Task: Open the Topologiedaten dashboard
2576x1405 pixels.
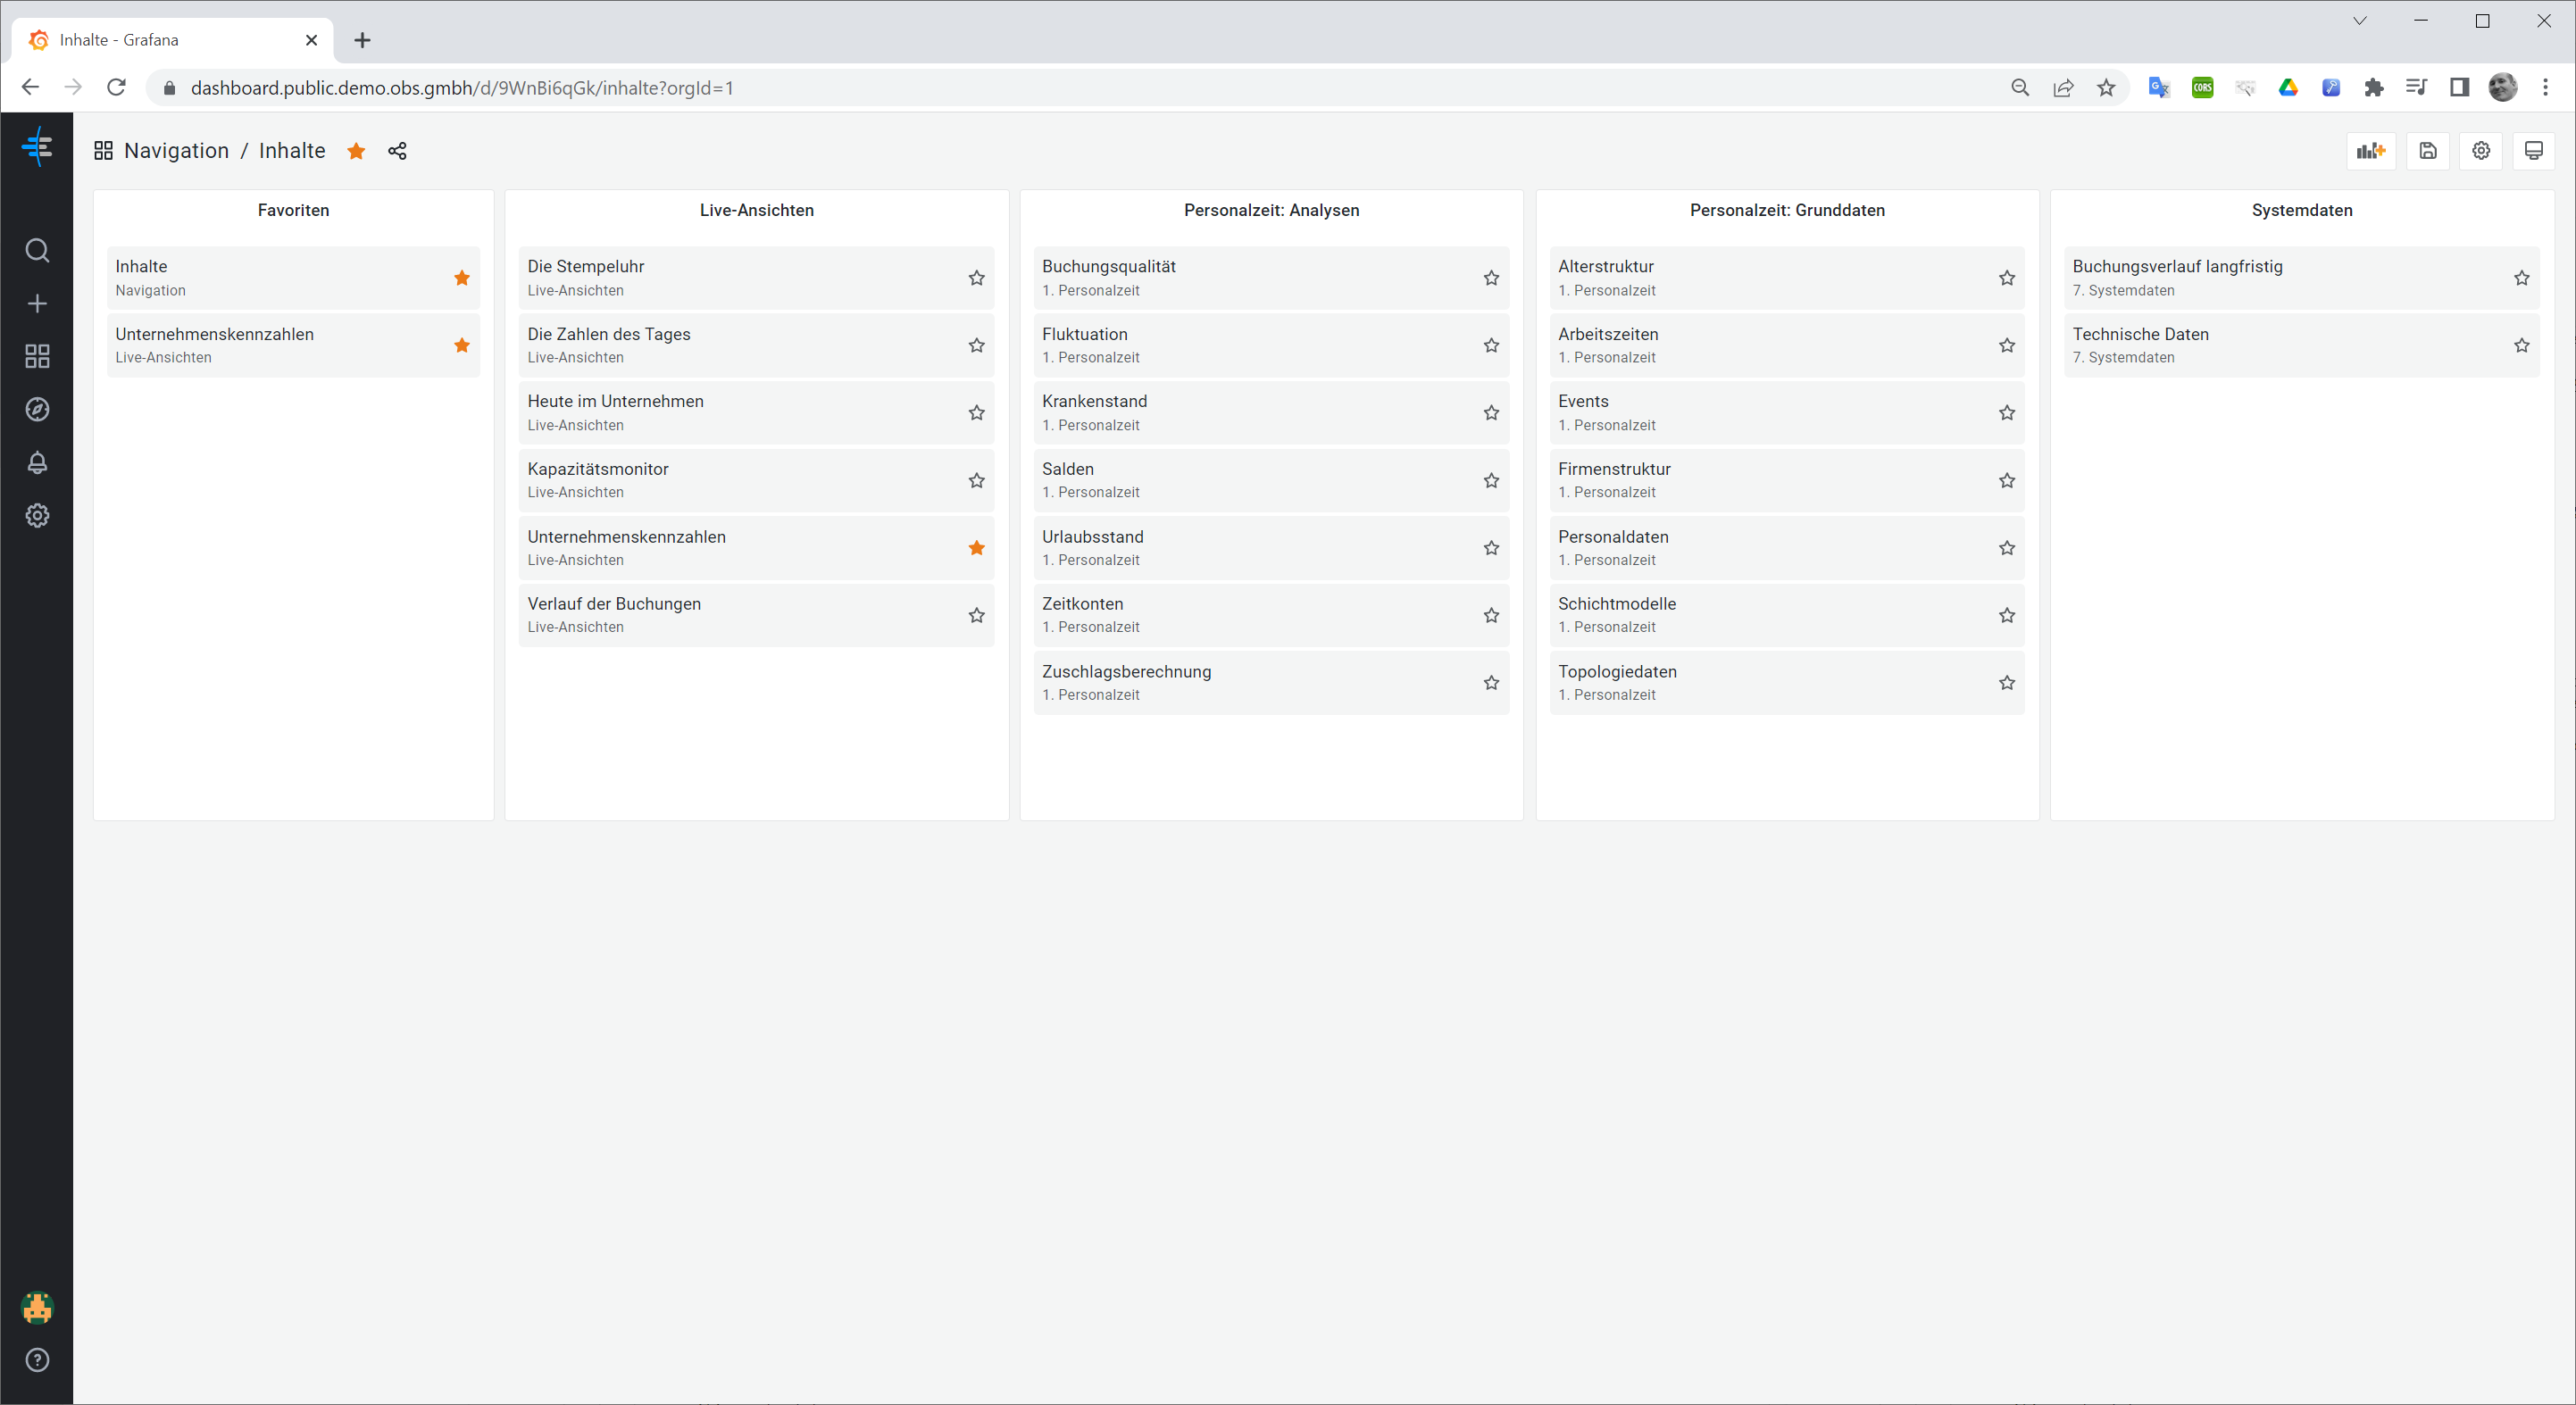Action: (1787, 683)
